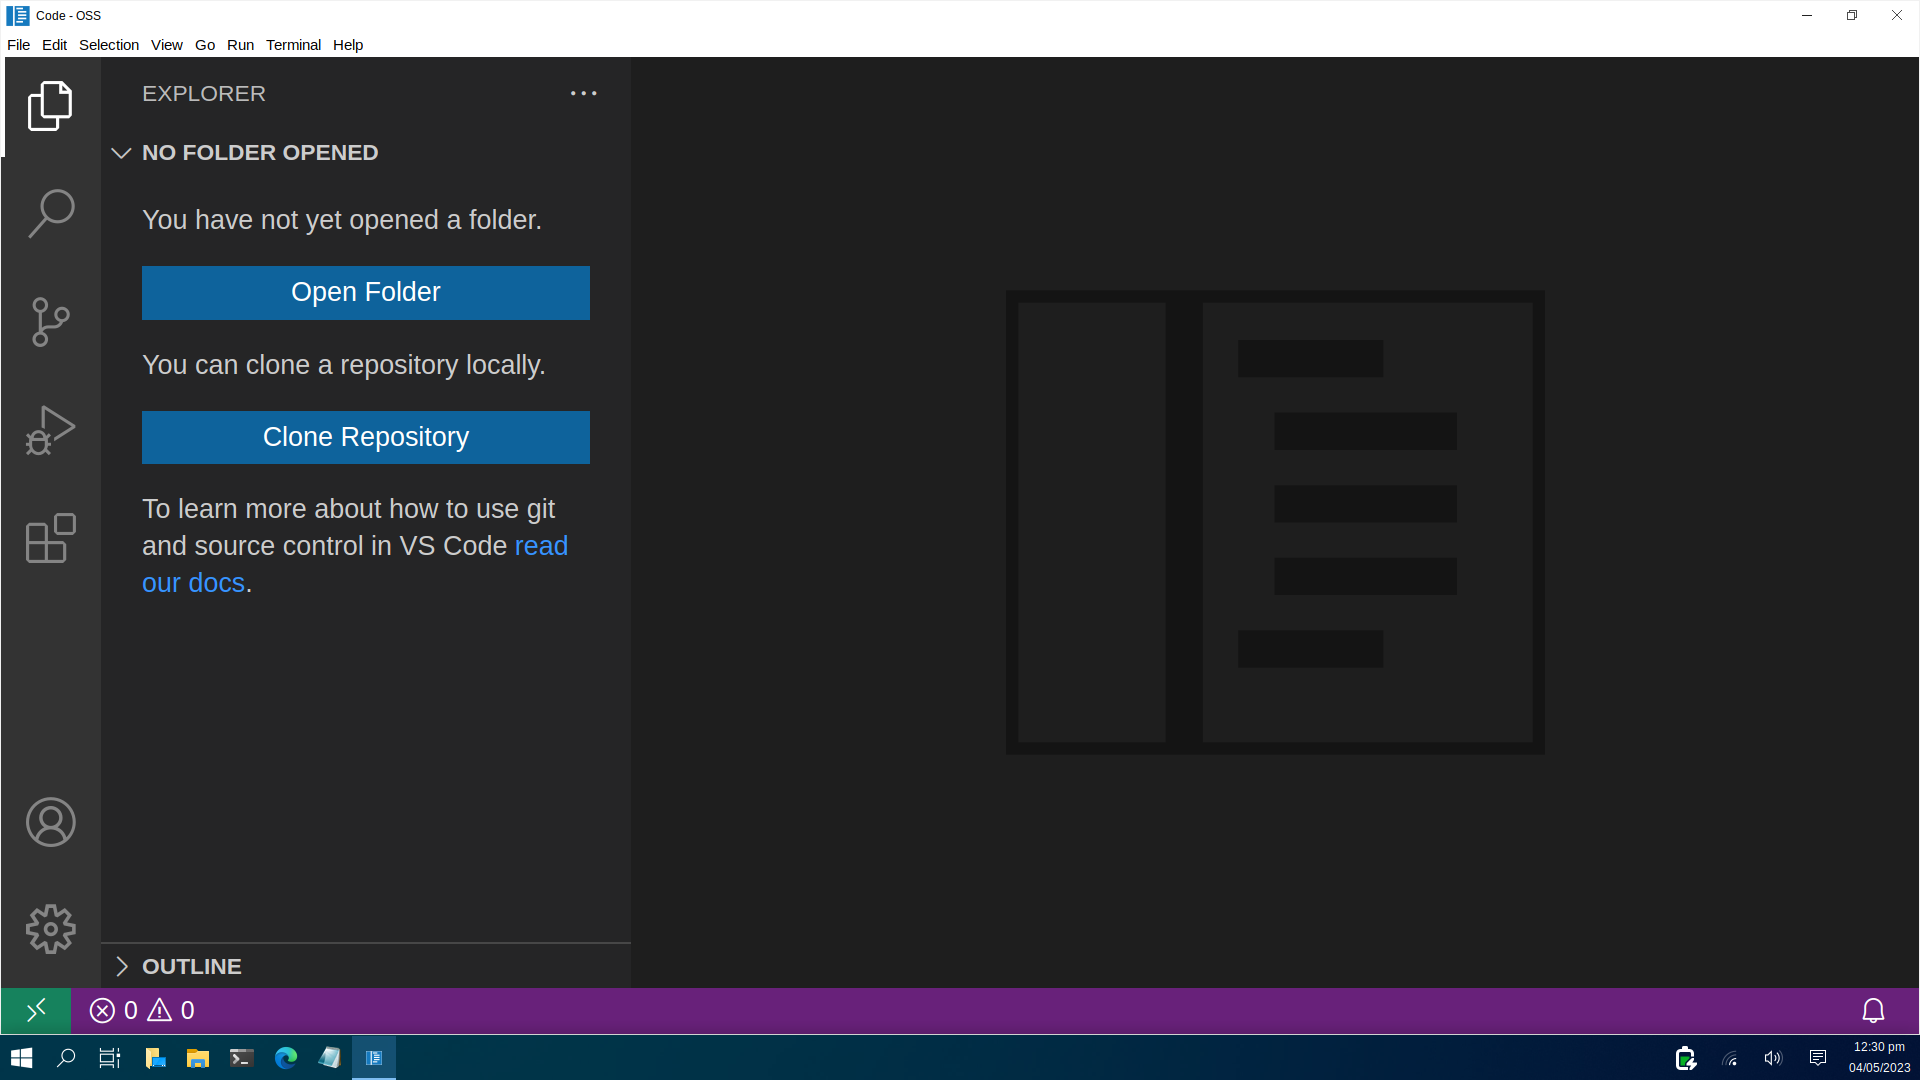Follow the read our docs link

click(540, 546)
